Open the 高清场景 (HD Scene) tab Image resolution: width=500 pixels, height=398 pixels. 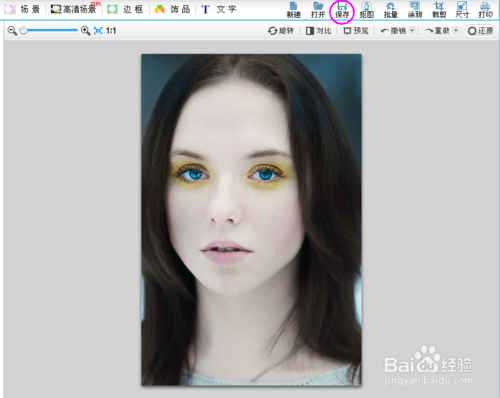pyautogui.click(x=75, y=9)
